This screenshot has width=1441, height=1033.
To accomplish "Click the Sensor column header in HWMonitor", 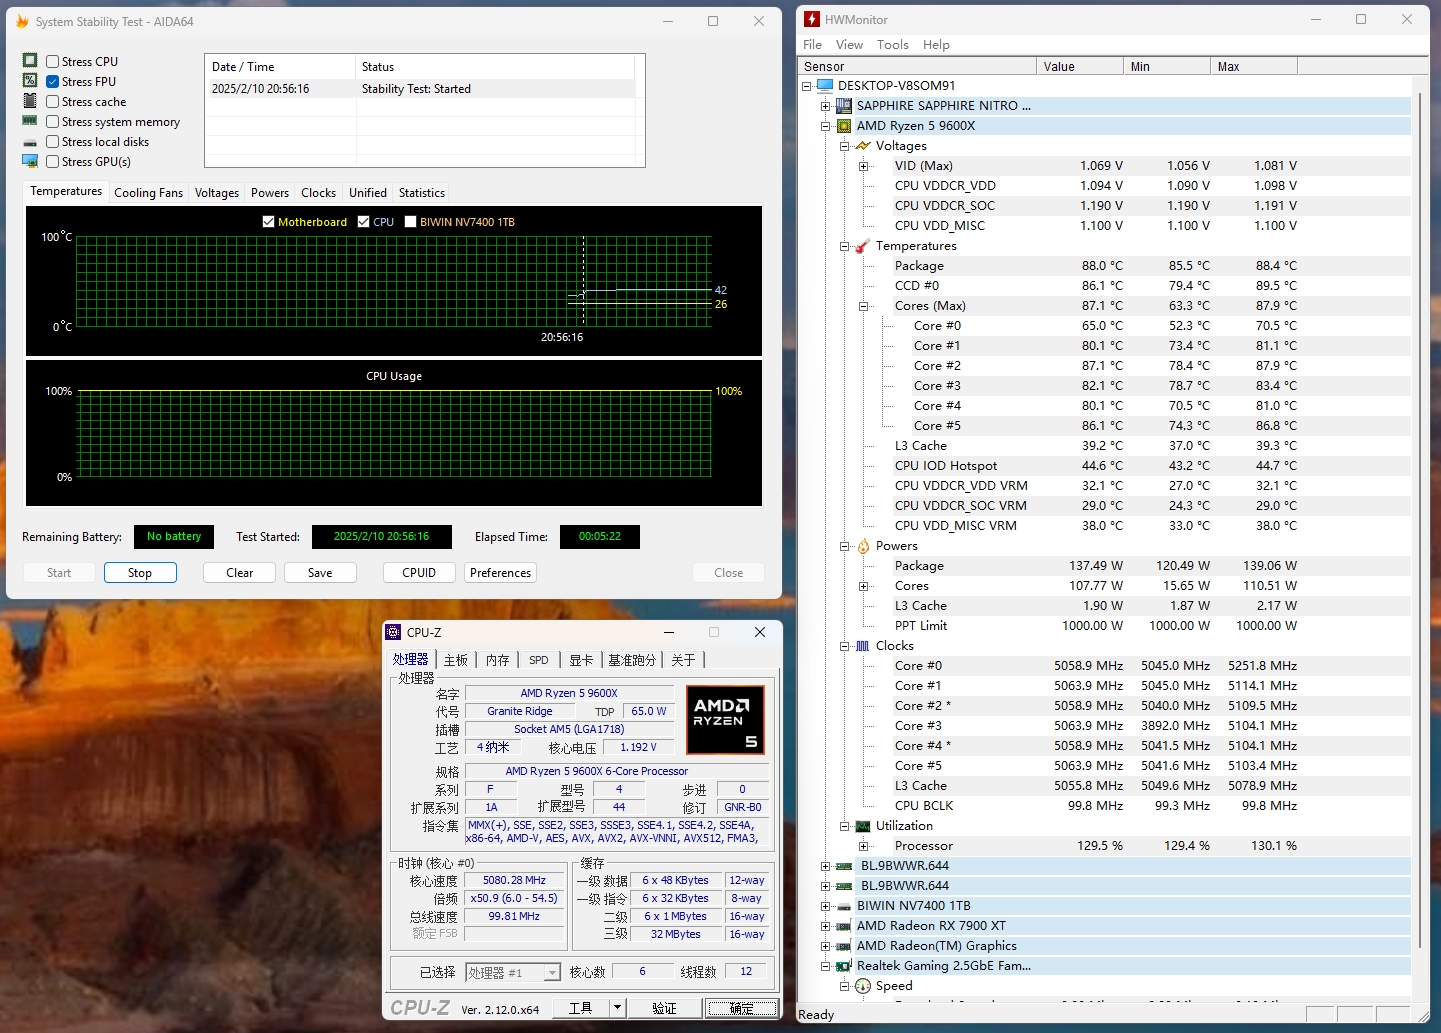I will point(917,66).
